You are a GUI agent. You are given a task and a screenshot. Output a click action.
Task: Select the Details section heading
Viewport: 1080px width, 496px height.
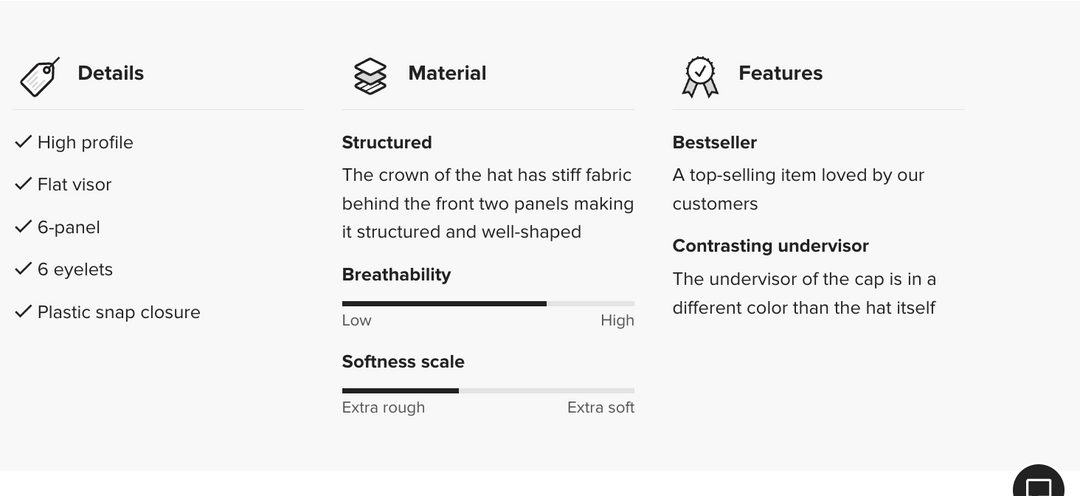111,73
